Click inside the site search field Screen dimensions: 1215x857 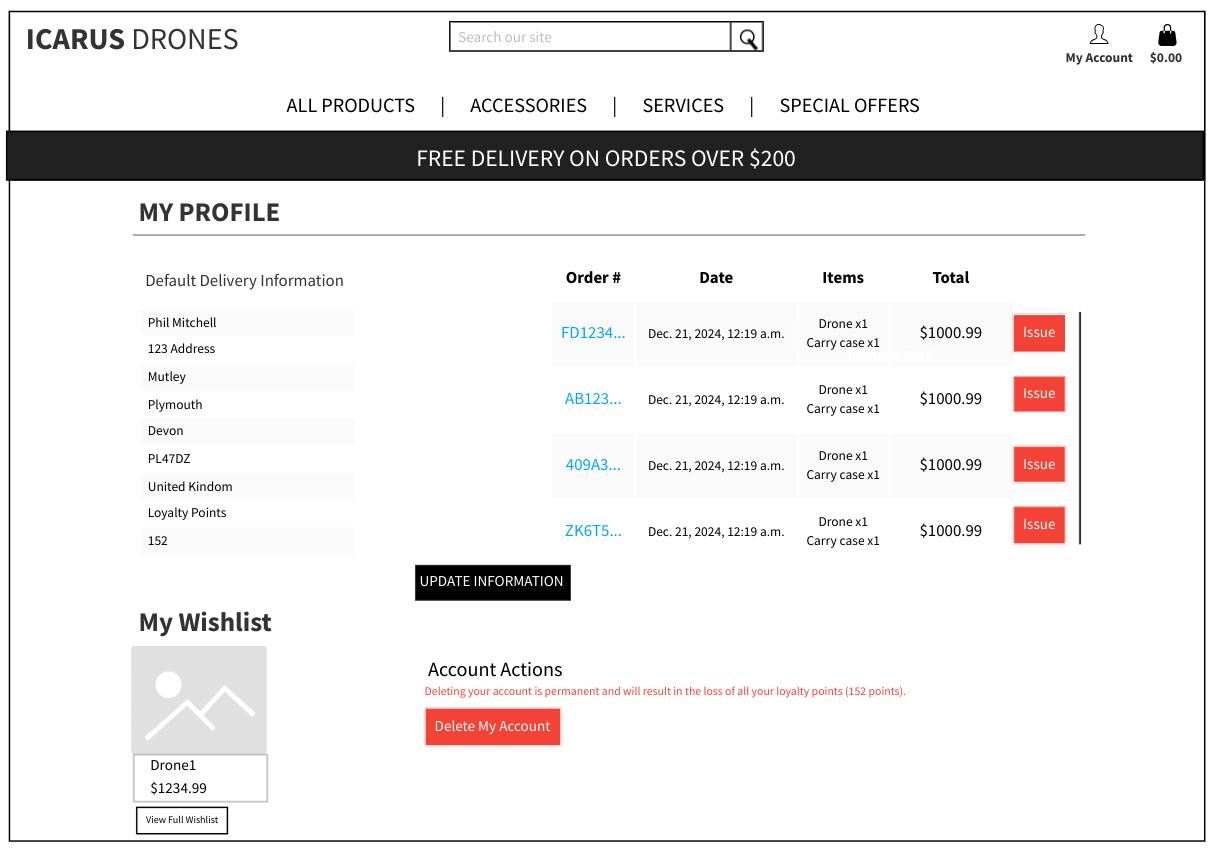589,36
